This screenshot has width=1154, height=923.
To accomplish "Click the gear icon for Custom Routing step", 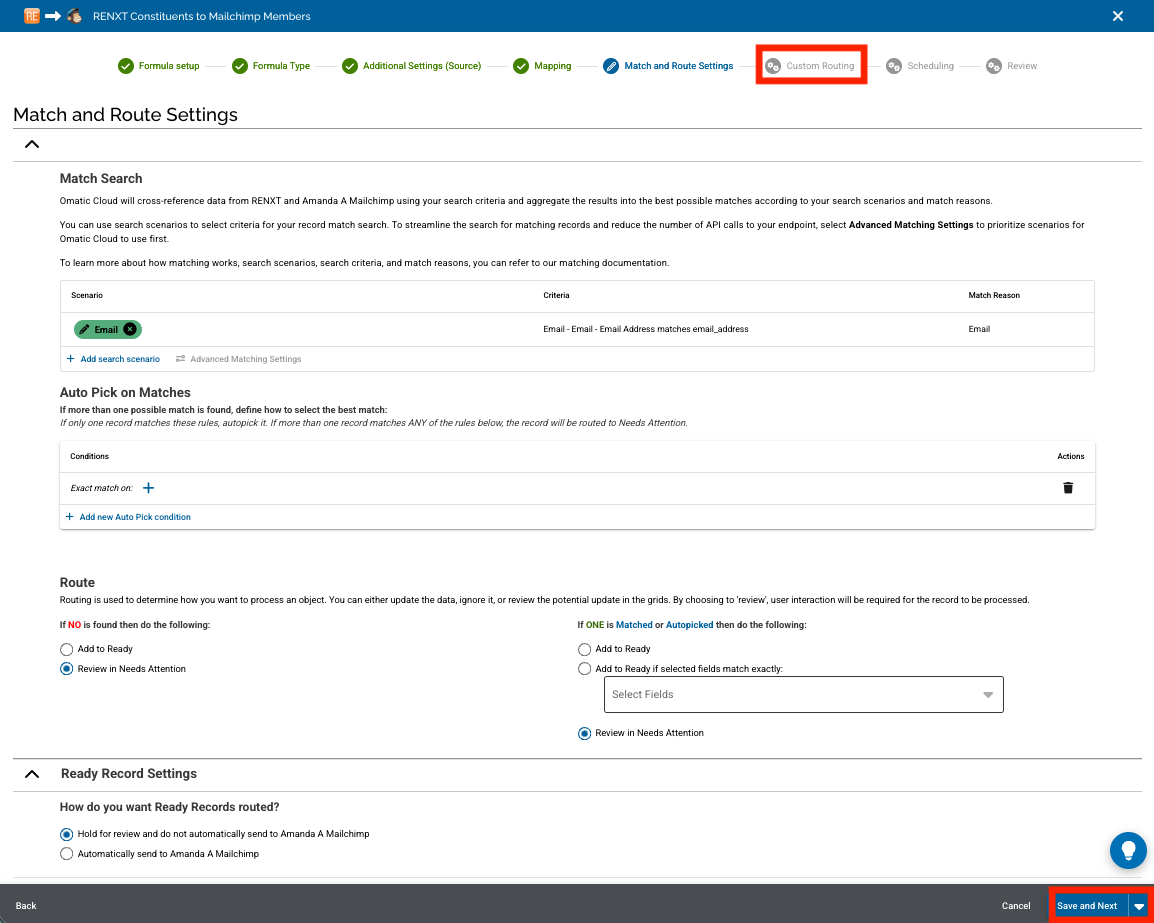I will pyautogui.click(x=773, y=66).
